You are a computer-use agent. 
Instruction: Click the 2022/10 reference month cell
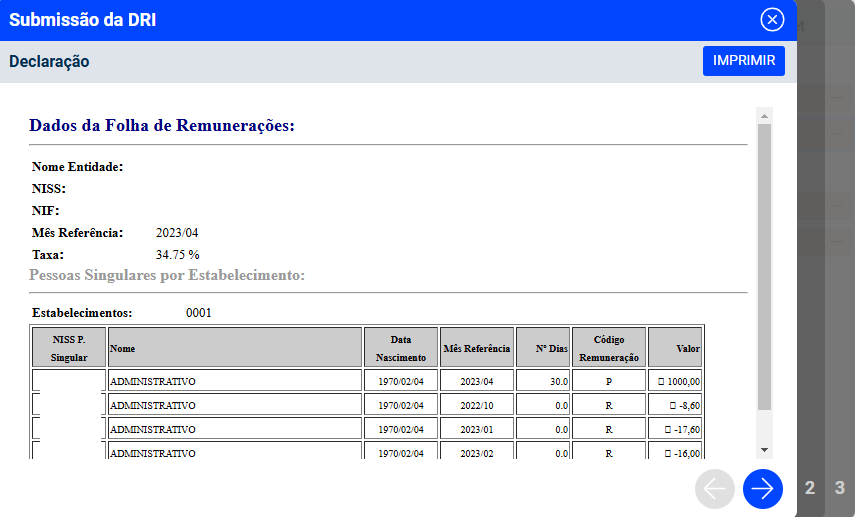(x=477, y=405)
